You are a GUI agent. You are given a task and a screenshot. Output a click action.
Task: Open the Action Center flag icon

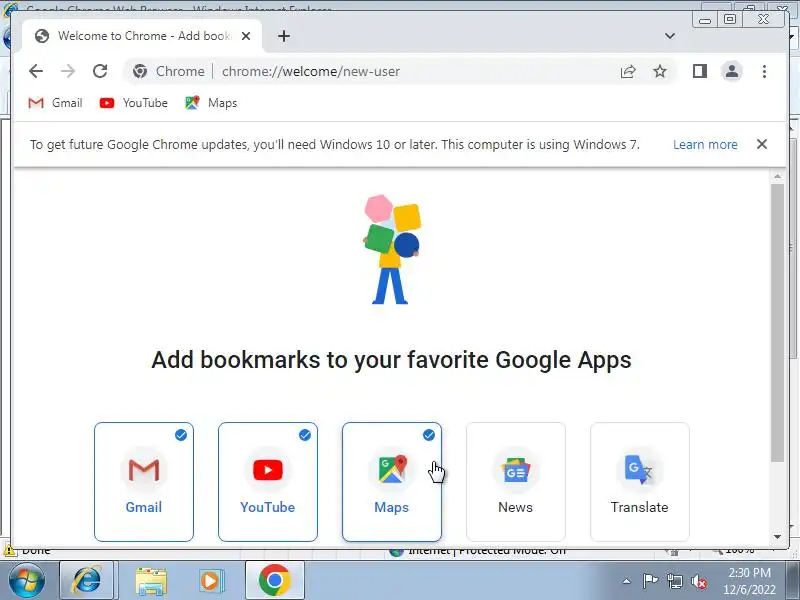[x=650, y=581]
